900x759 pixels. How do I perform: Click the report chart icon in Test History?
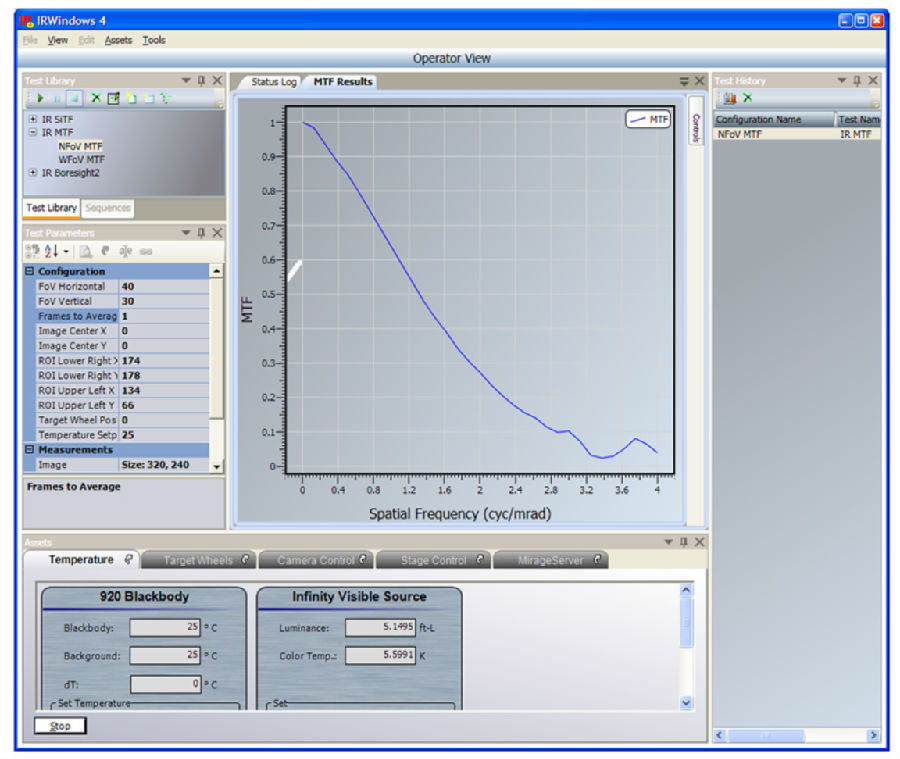(x=730, y=98)
